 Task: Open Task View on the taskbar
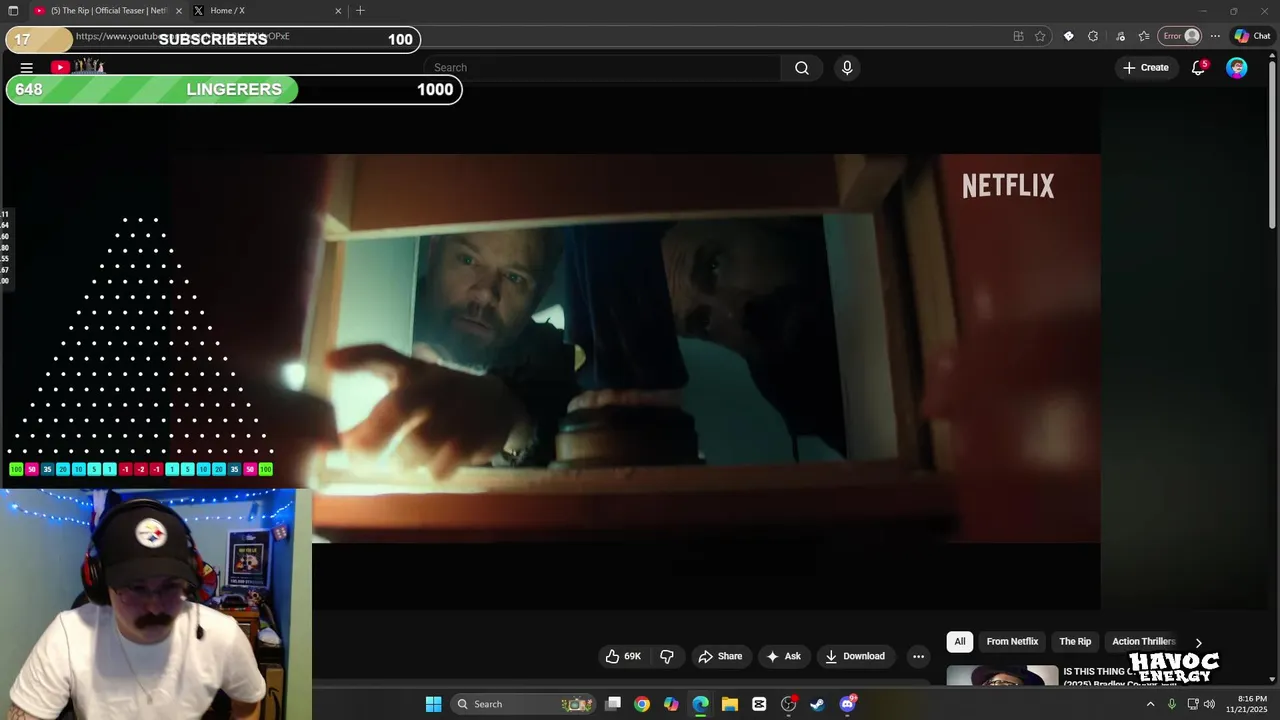pyautogui.click(x=613, y=704)
